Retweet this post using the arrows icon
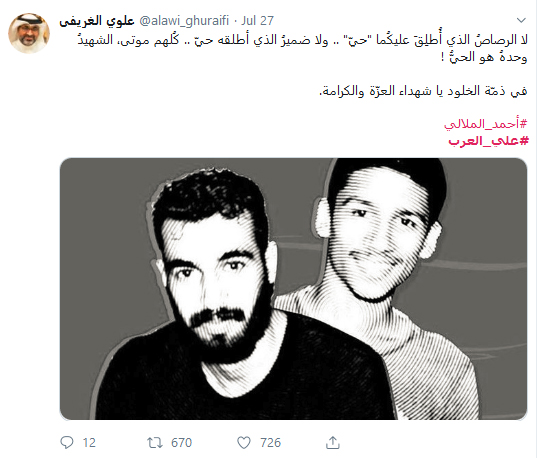This screenshot has width=538, height=458. [154, 443]
